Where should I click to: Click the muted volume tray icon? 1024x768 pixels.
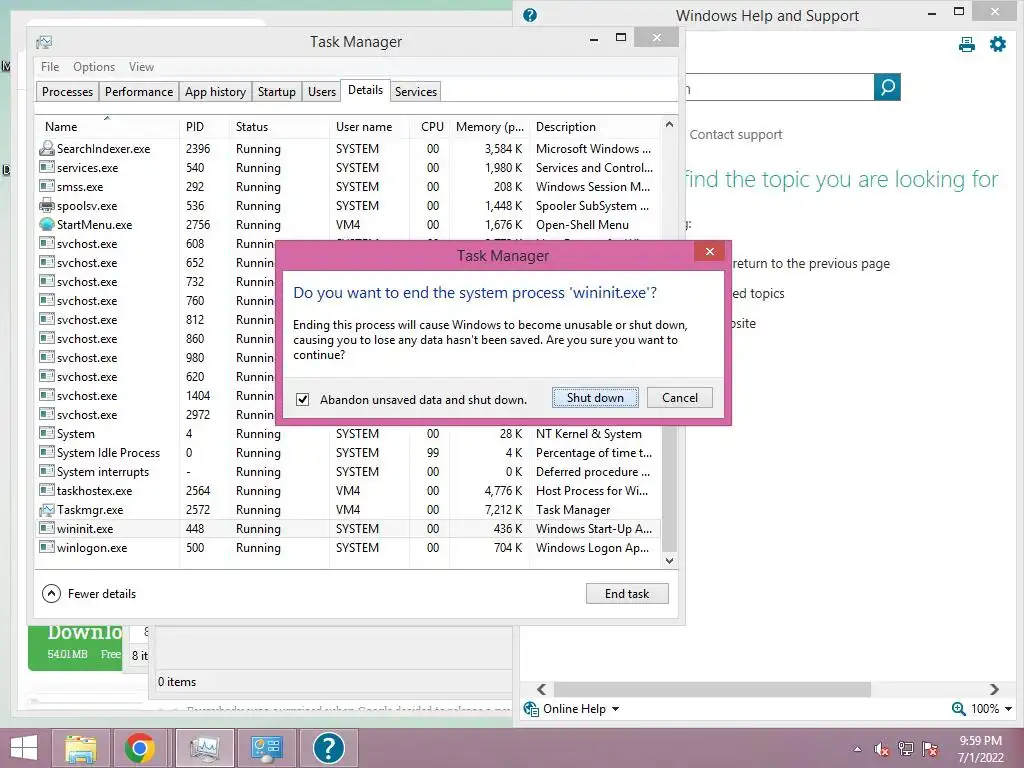[x=882, y=749]
